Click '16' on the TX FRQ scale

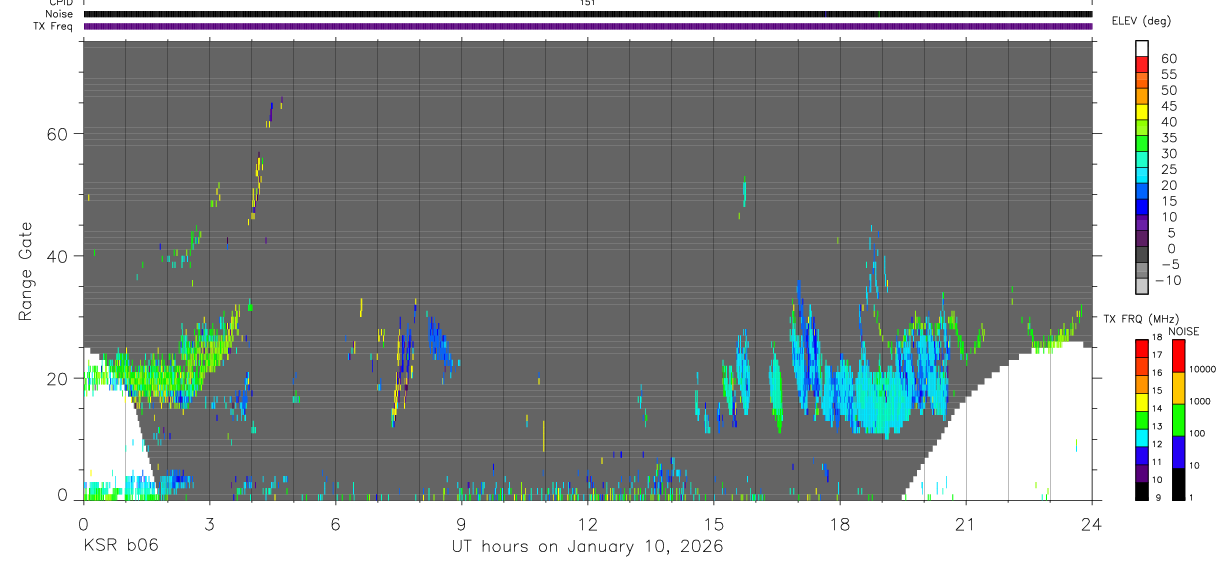pos(1157,373)
